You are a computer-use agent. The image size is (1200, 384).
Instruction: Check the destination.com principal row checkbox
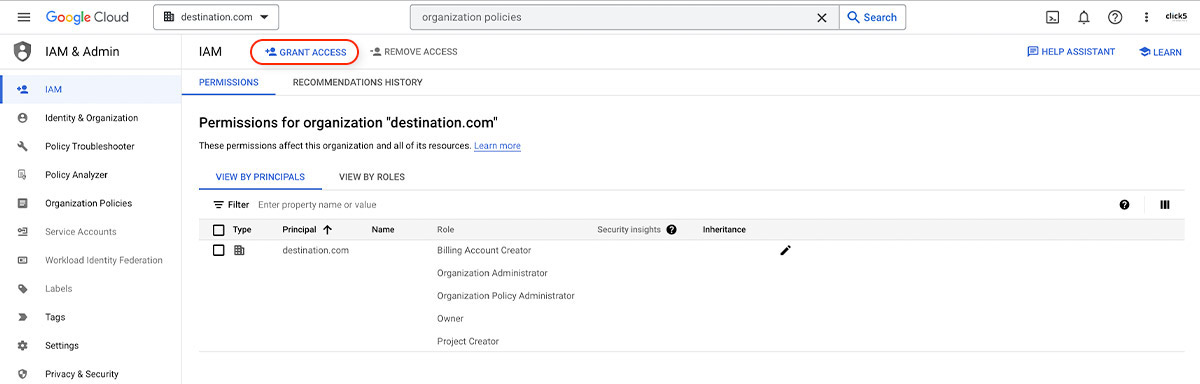pyautogui.click(x=219, y=250)
